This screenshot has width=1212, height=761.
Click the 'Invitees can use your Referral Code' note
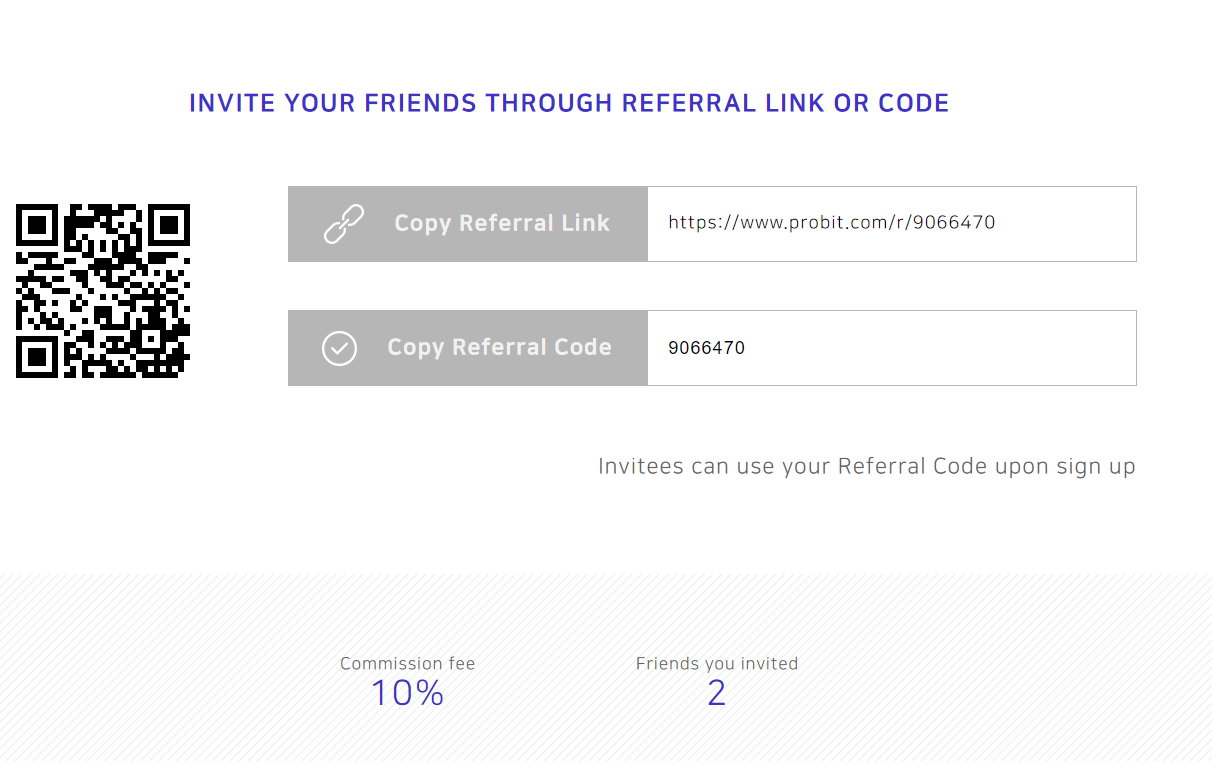tap(866, 466)
